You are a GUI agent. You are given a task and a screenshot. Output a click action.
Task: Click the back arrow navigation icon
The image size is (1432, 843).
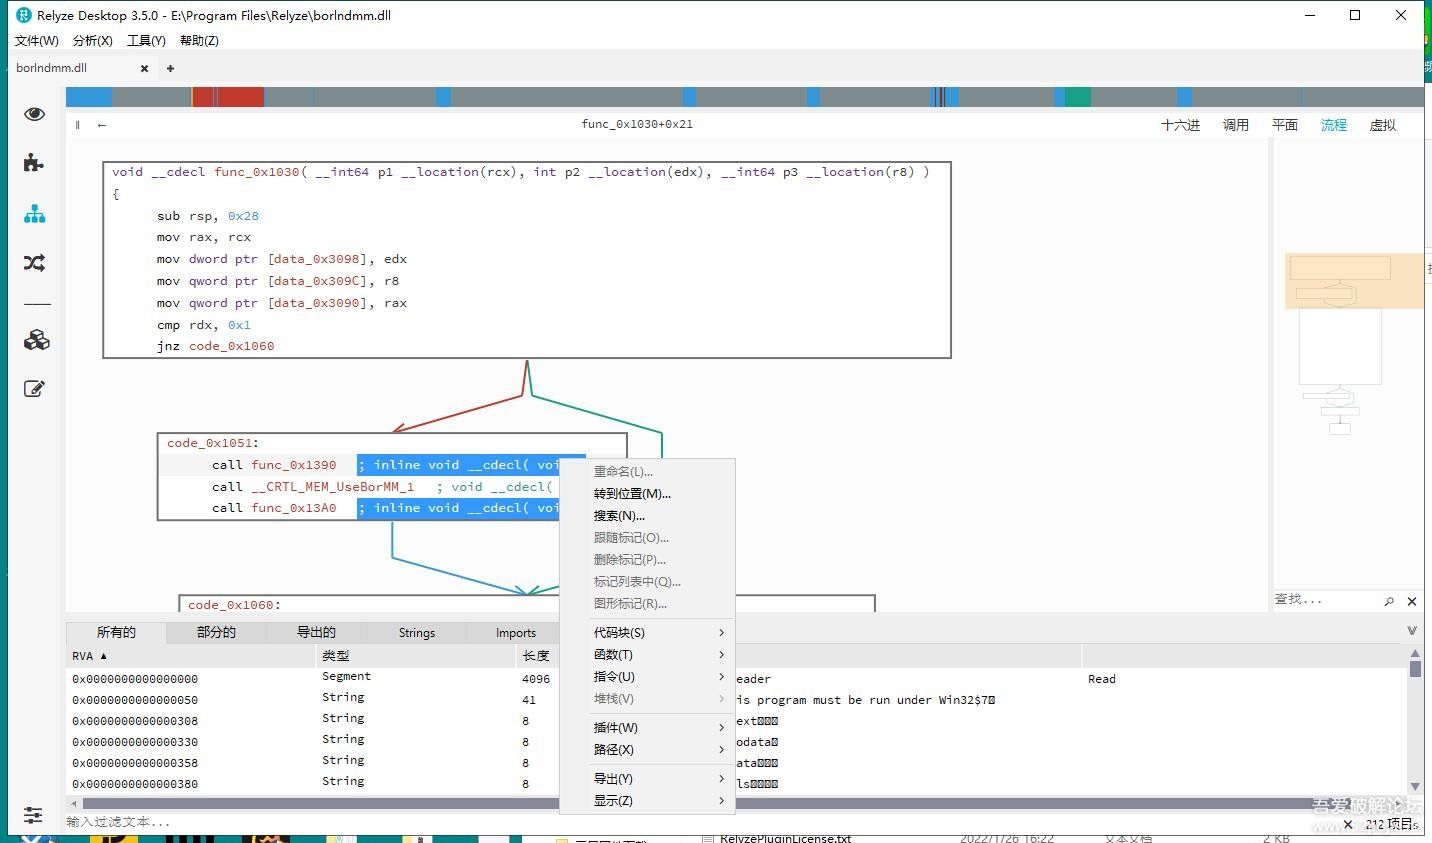[x=102, y=125]
